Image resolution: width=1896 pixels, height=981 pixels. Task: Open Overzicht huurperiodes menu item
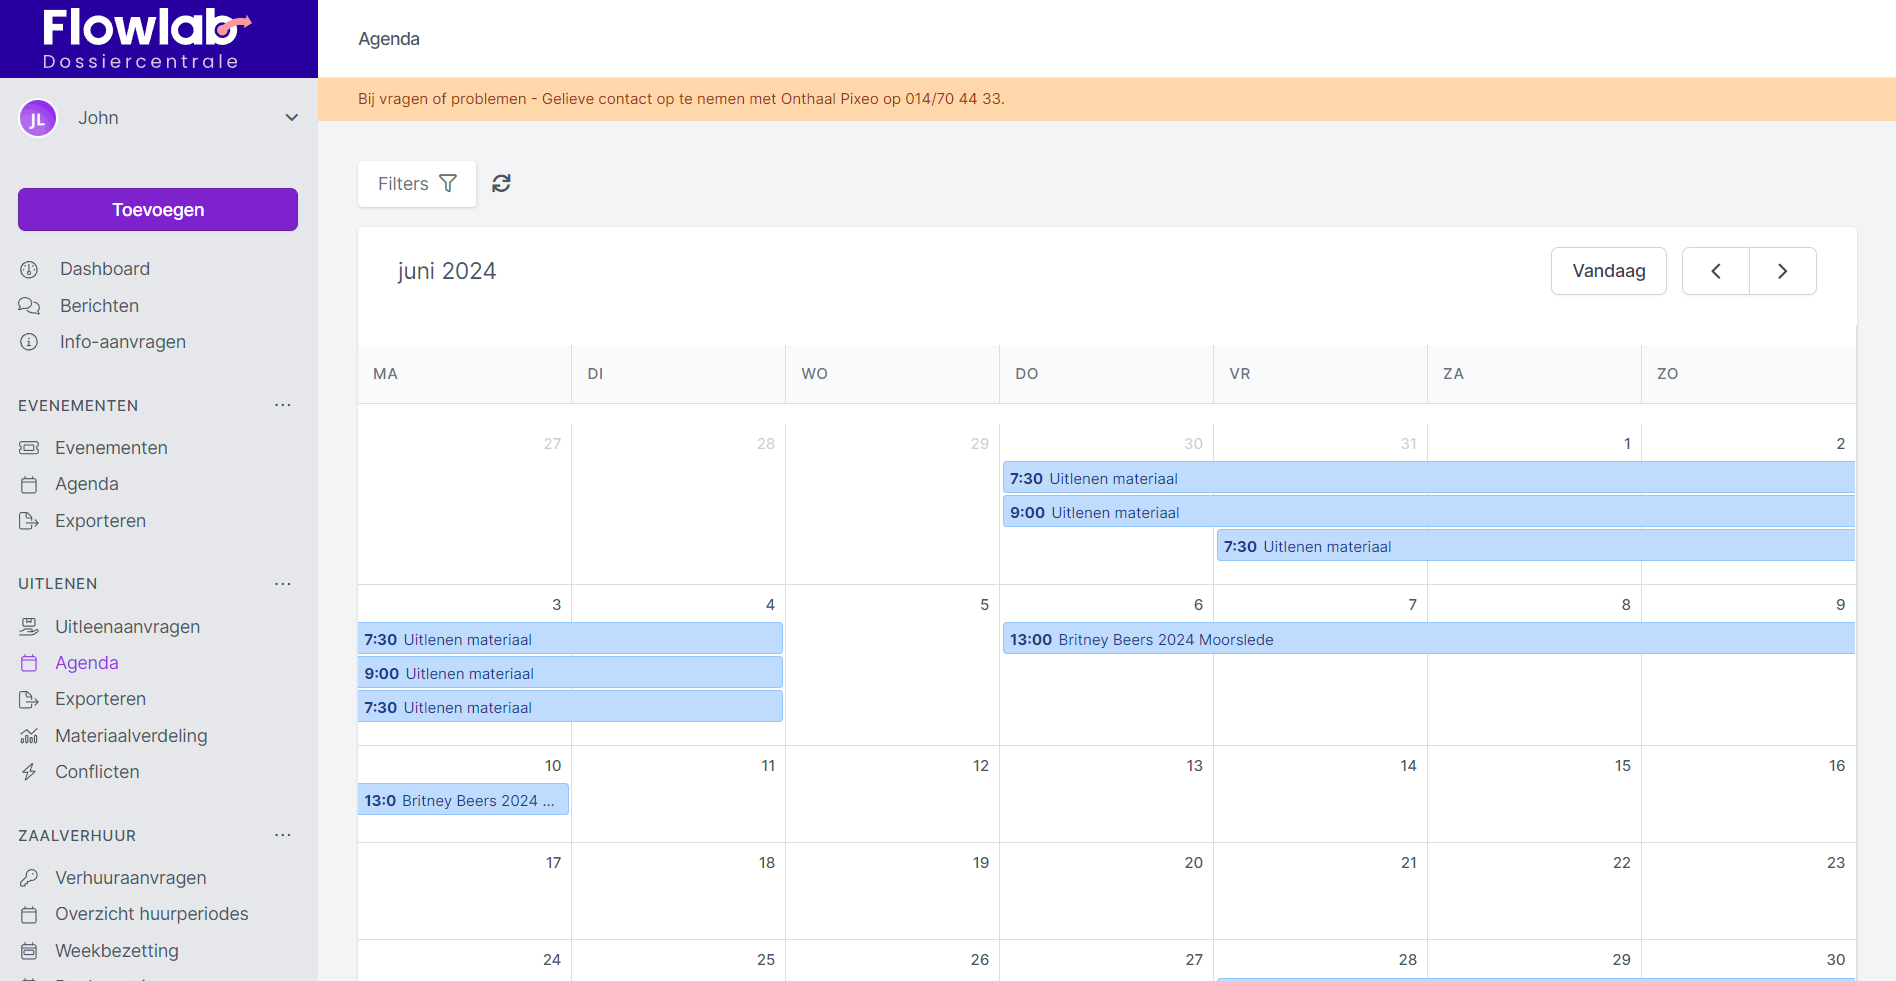click(x=151, y=914)
